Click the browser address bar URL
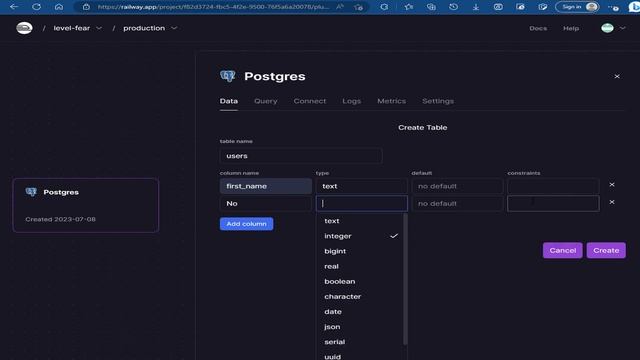 [213, 7]
